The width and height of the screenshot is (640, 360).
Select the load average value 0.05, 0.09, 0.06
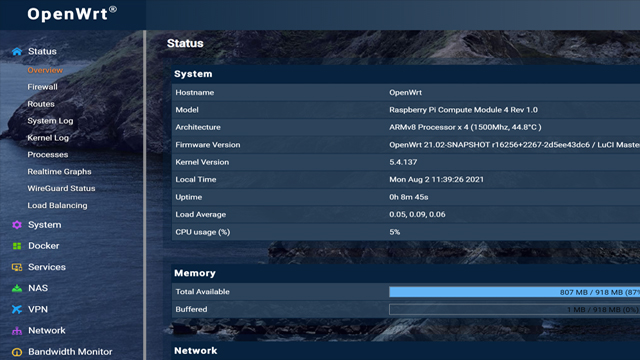417,215
